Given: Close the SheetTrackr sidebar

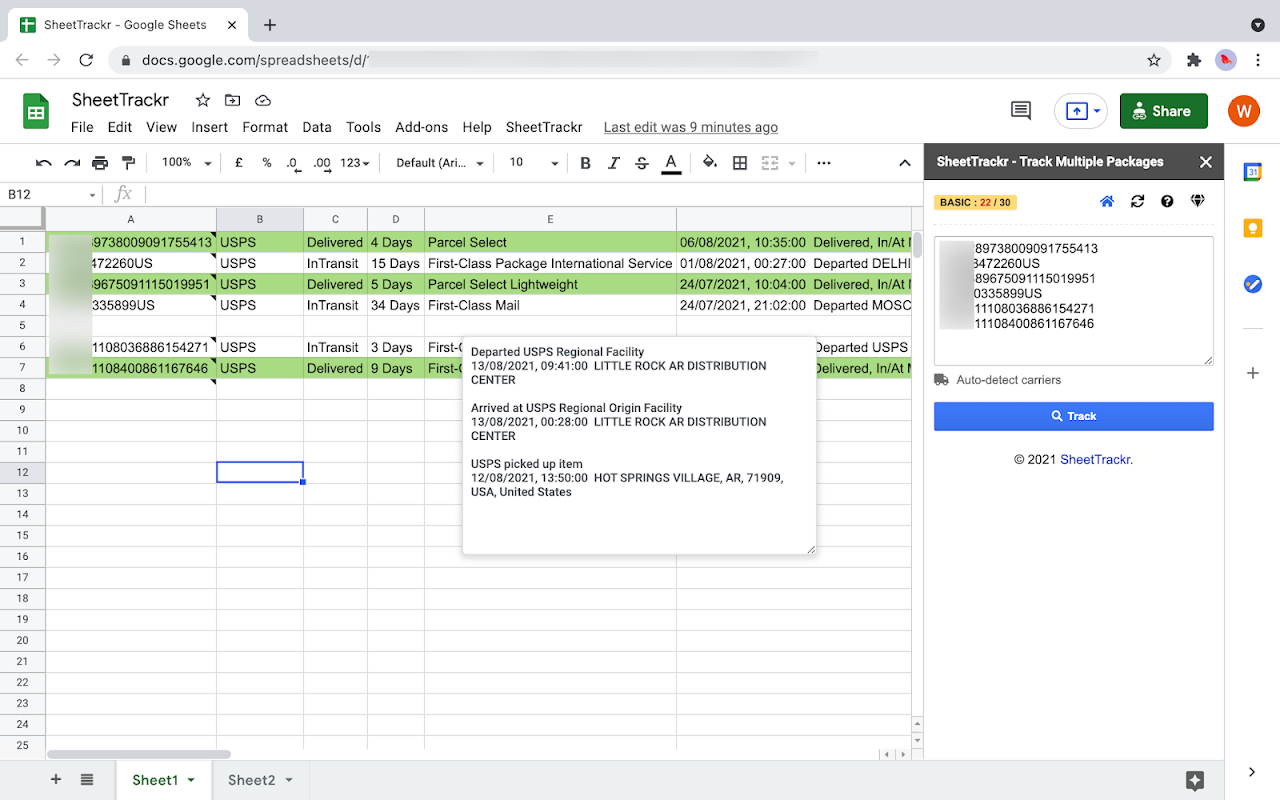Looking at the screenshot, I should pos(1206,162).
